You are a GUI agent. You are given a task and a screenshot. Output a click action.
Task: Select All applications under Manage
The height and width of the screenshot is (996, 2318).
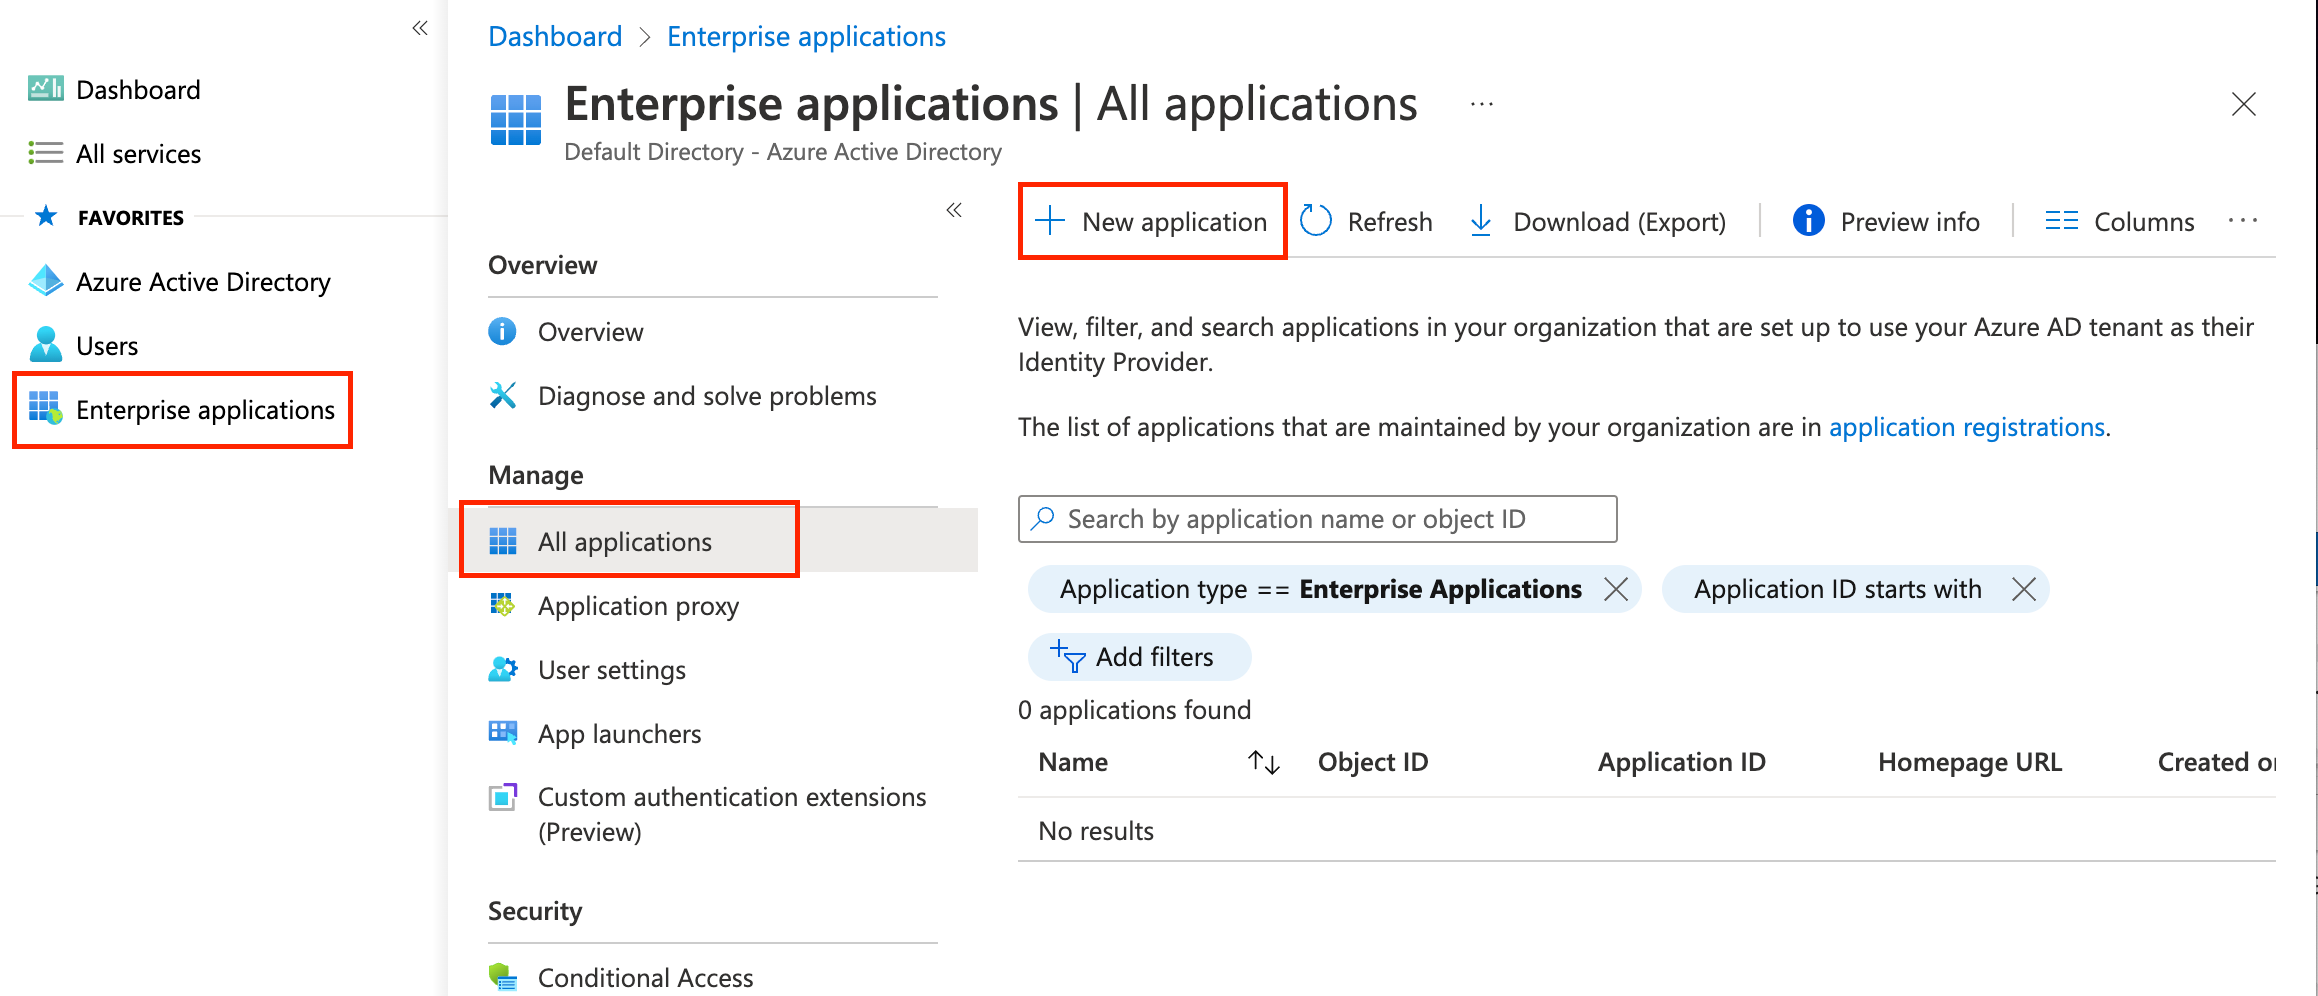click(625, 542)
